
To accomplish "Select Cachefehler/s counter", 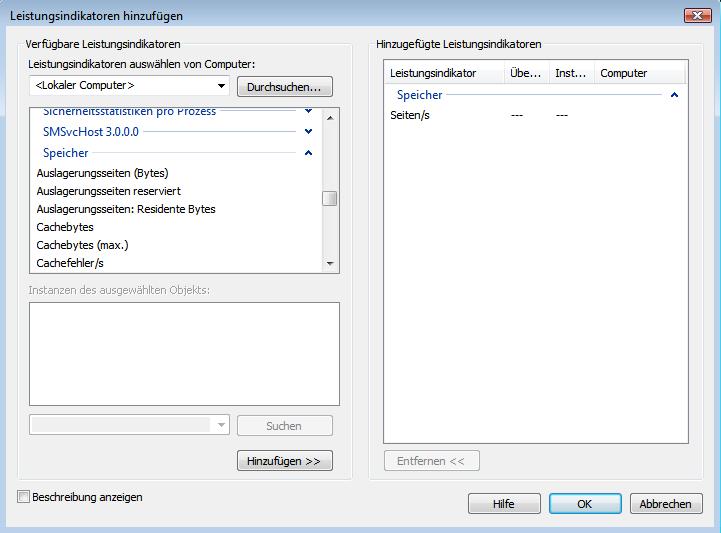I will [x=70, y=263].
